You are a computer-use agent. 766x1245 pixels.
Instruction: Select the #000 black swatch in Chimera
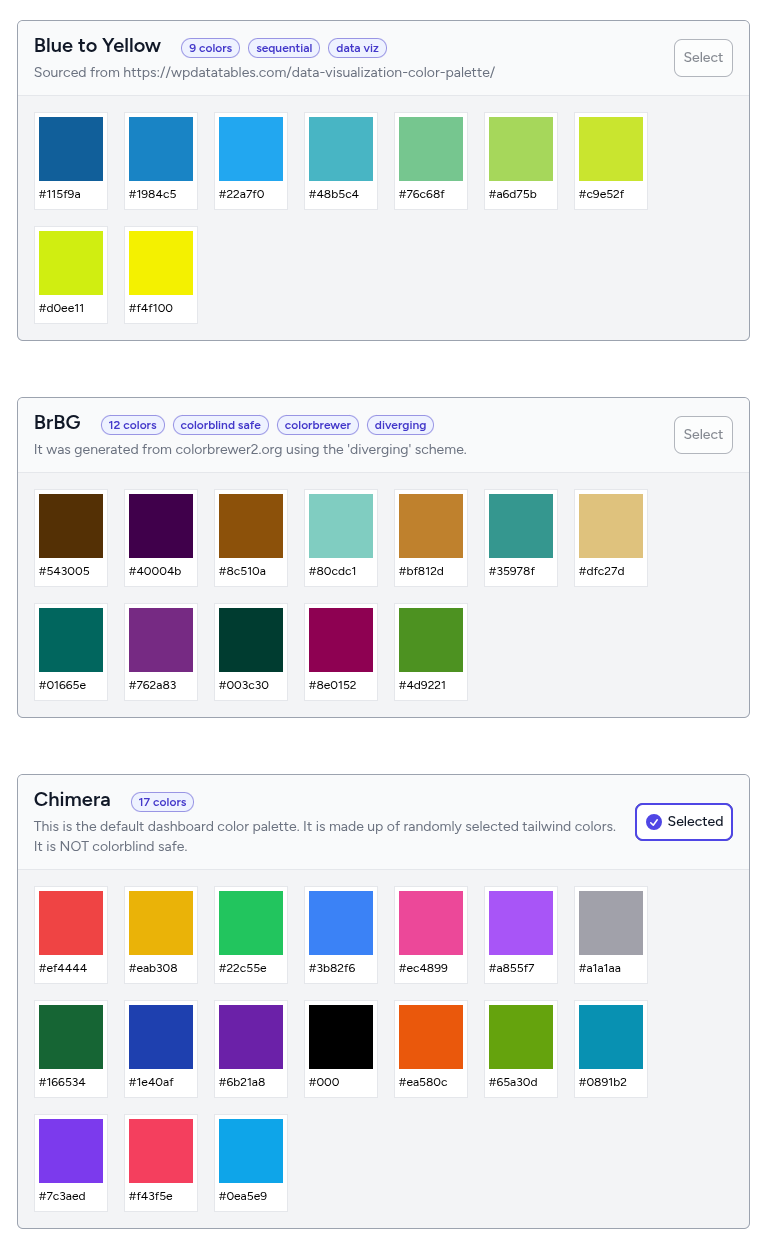click(340, 1035)
